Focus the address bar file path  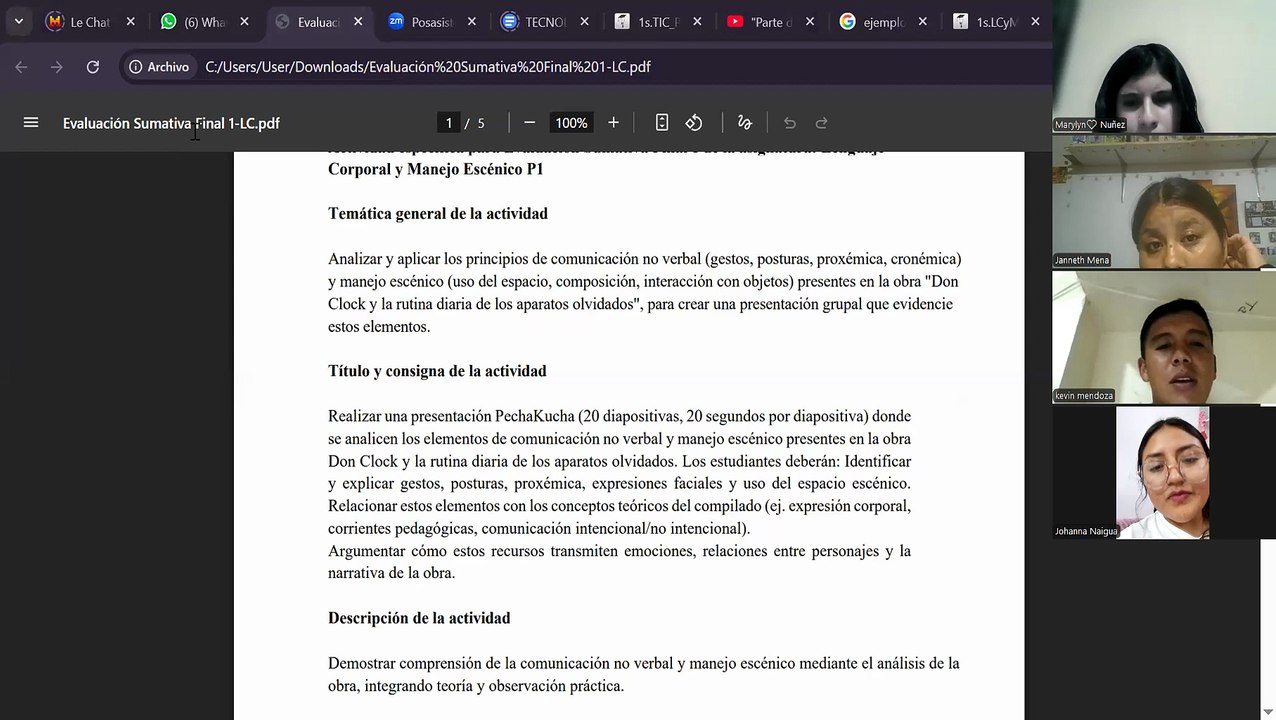point(428,67)
